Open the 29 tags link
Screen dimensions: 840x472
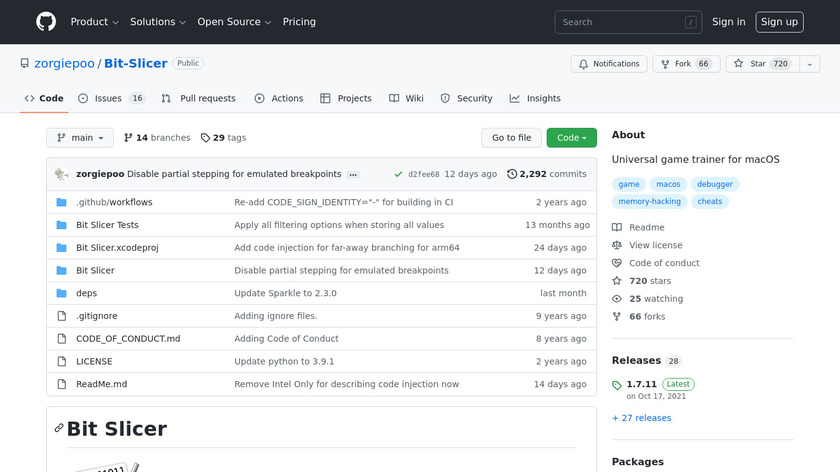click(223, 138)
